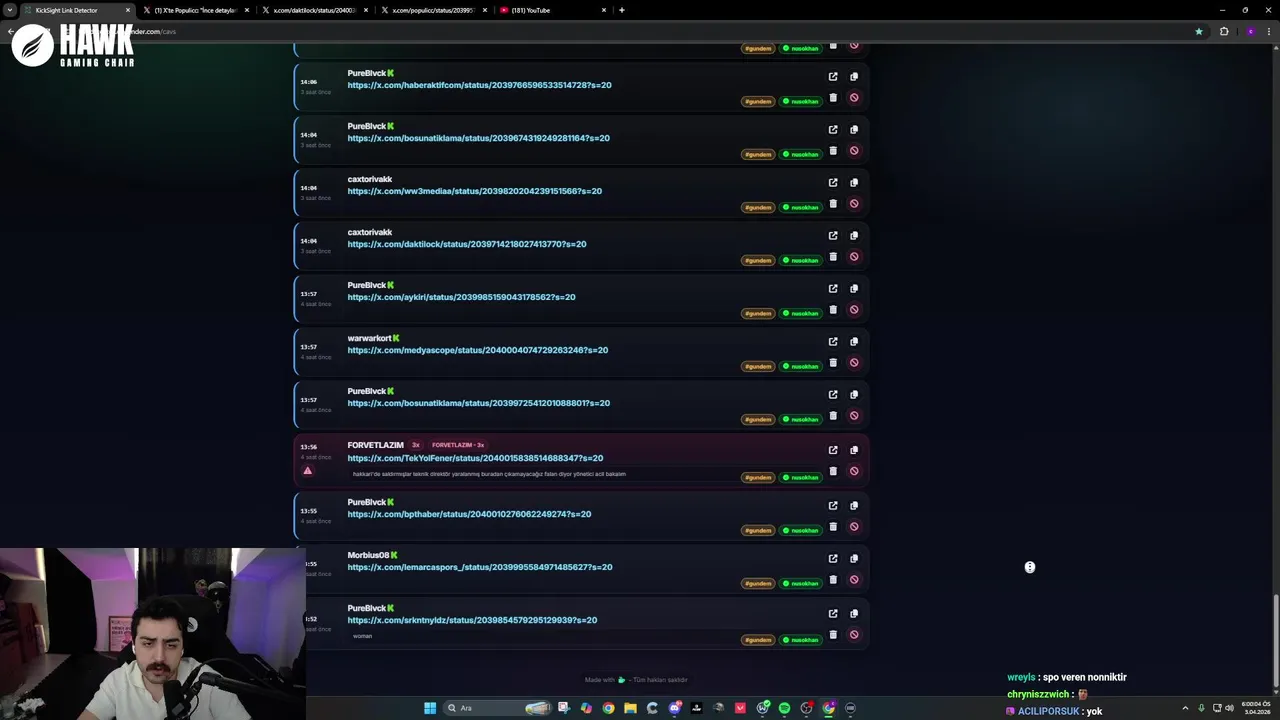
Task: Click the 3x repeat badge beside FORVETLAZIM
Action: coord(416,445)
